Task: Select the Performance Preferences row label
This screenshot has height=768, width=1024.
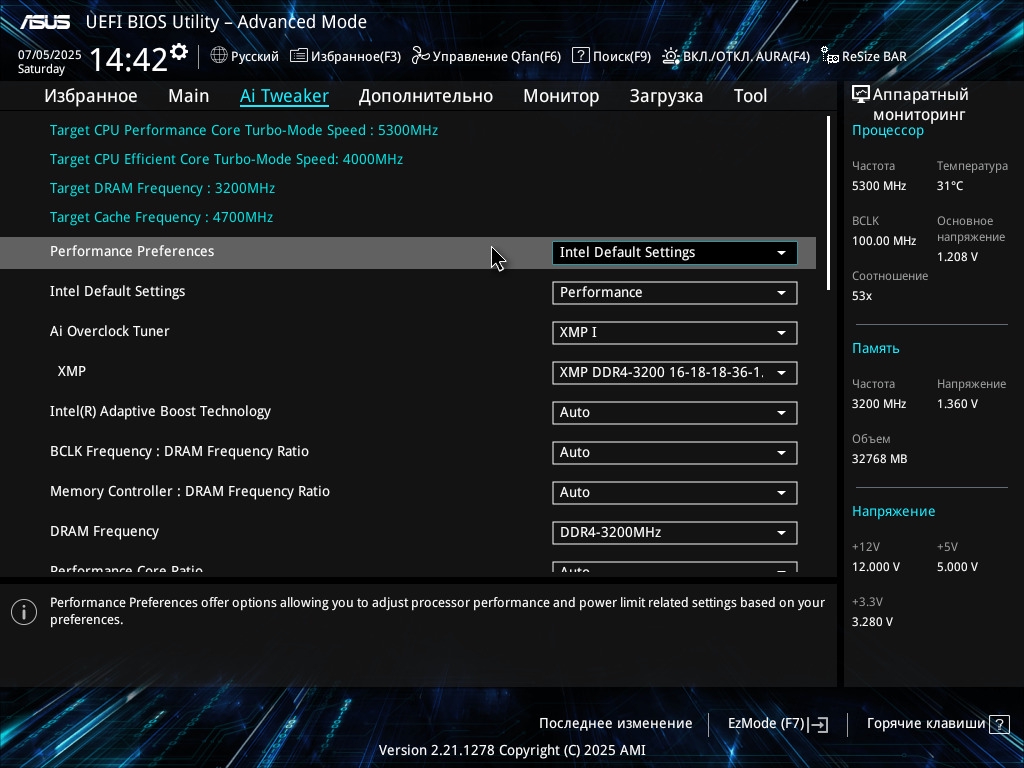Action: point(132,251)
